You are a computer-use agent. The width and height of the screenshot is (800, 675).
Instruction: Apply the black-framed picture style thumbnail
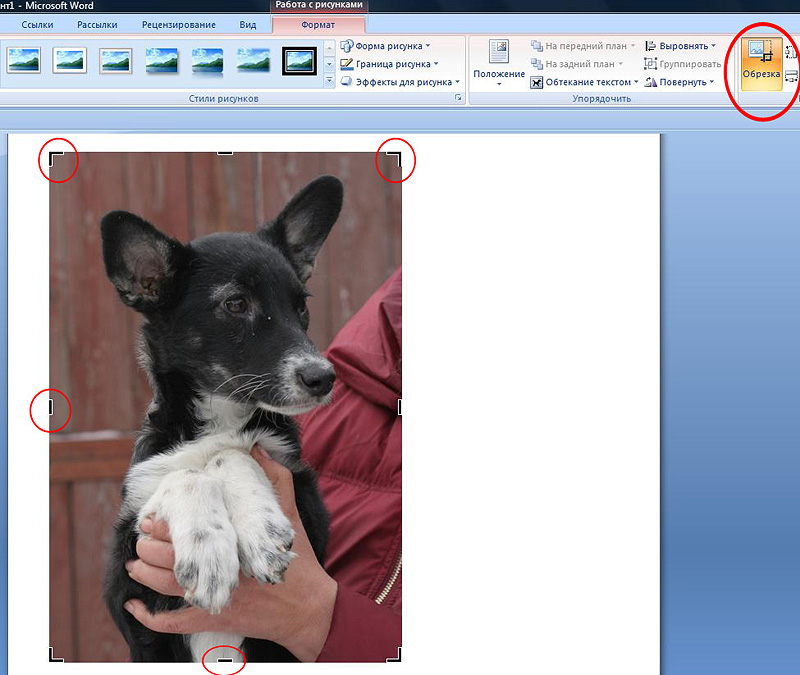(299, 61)
